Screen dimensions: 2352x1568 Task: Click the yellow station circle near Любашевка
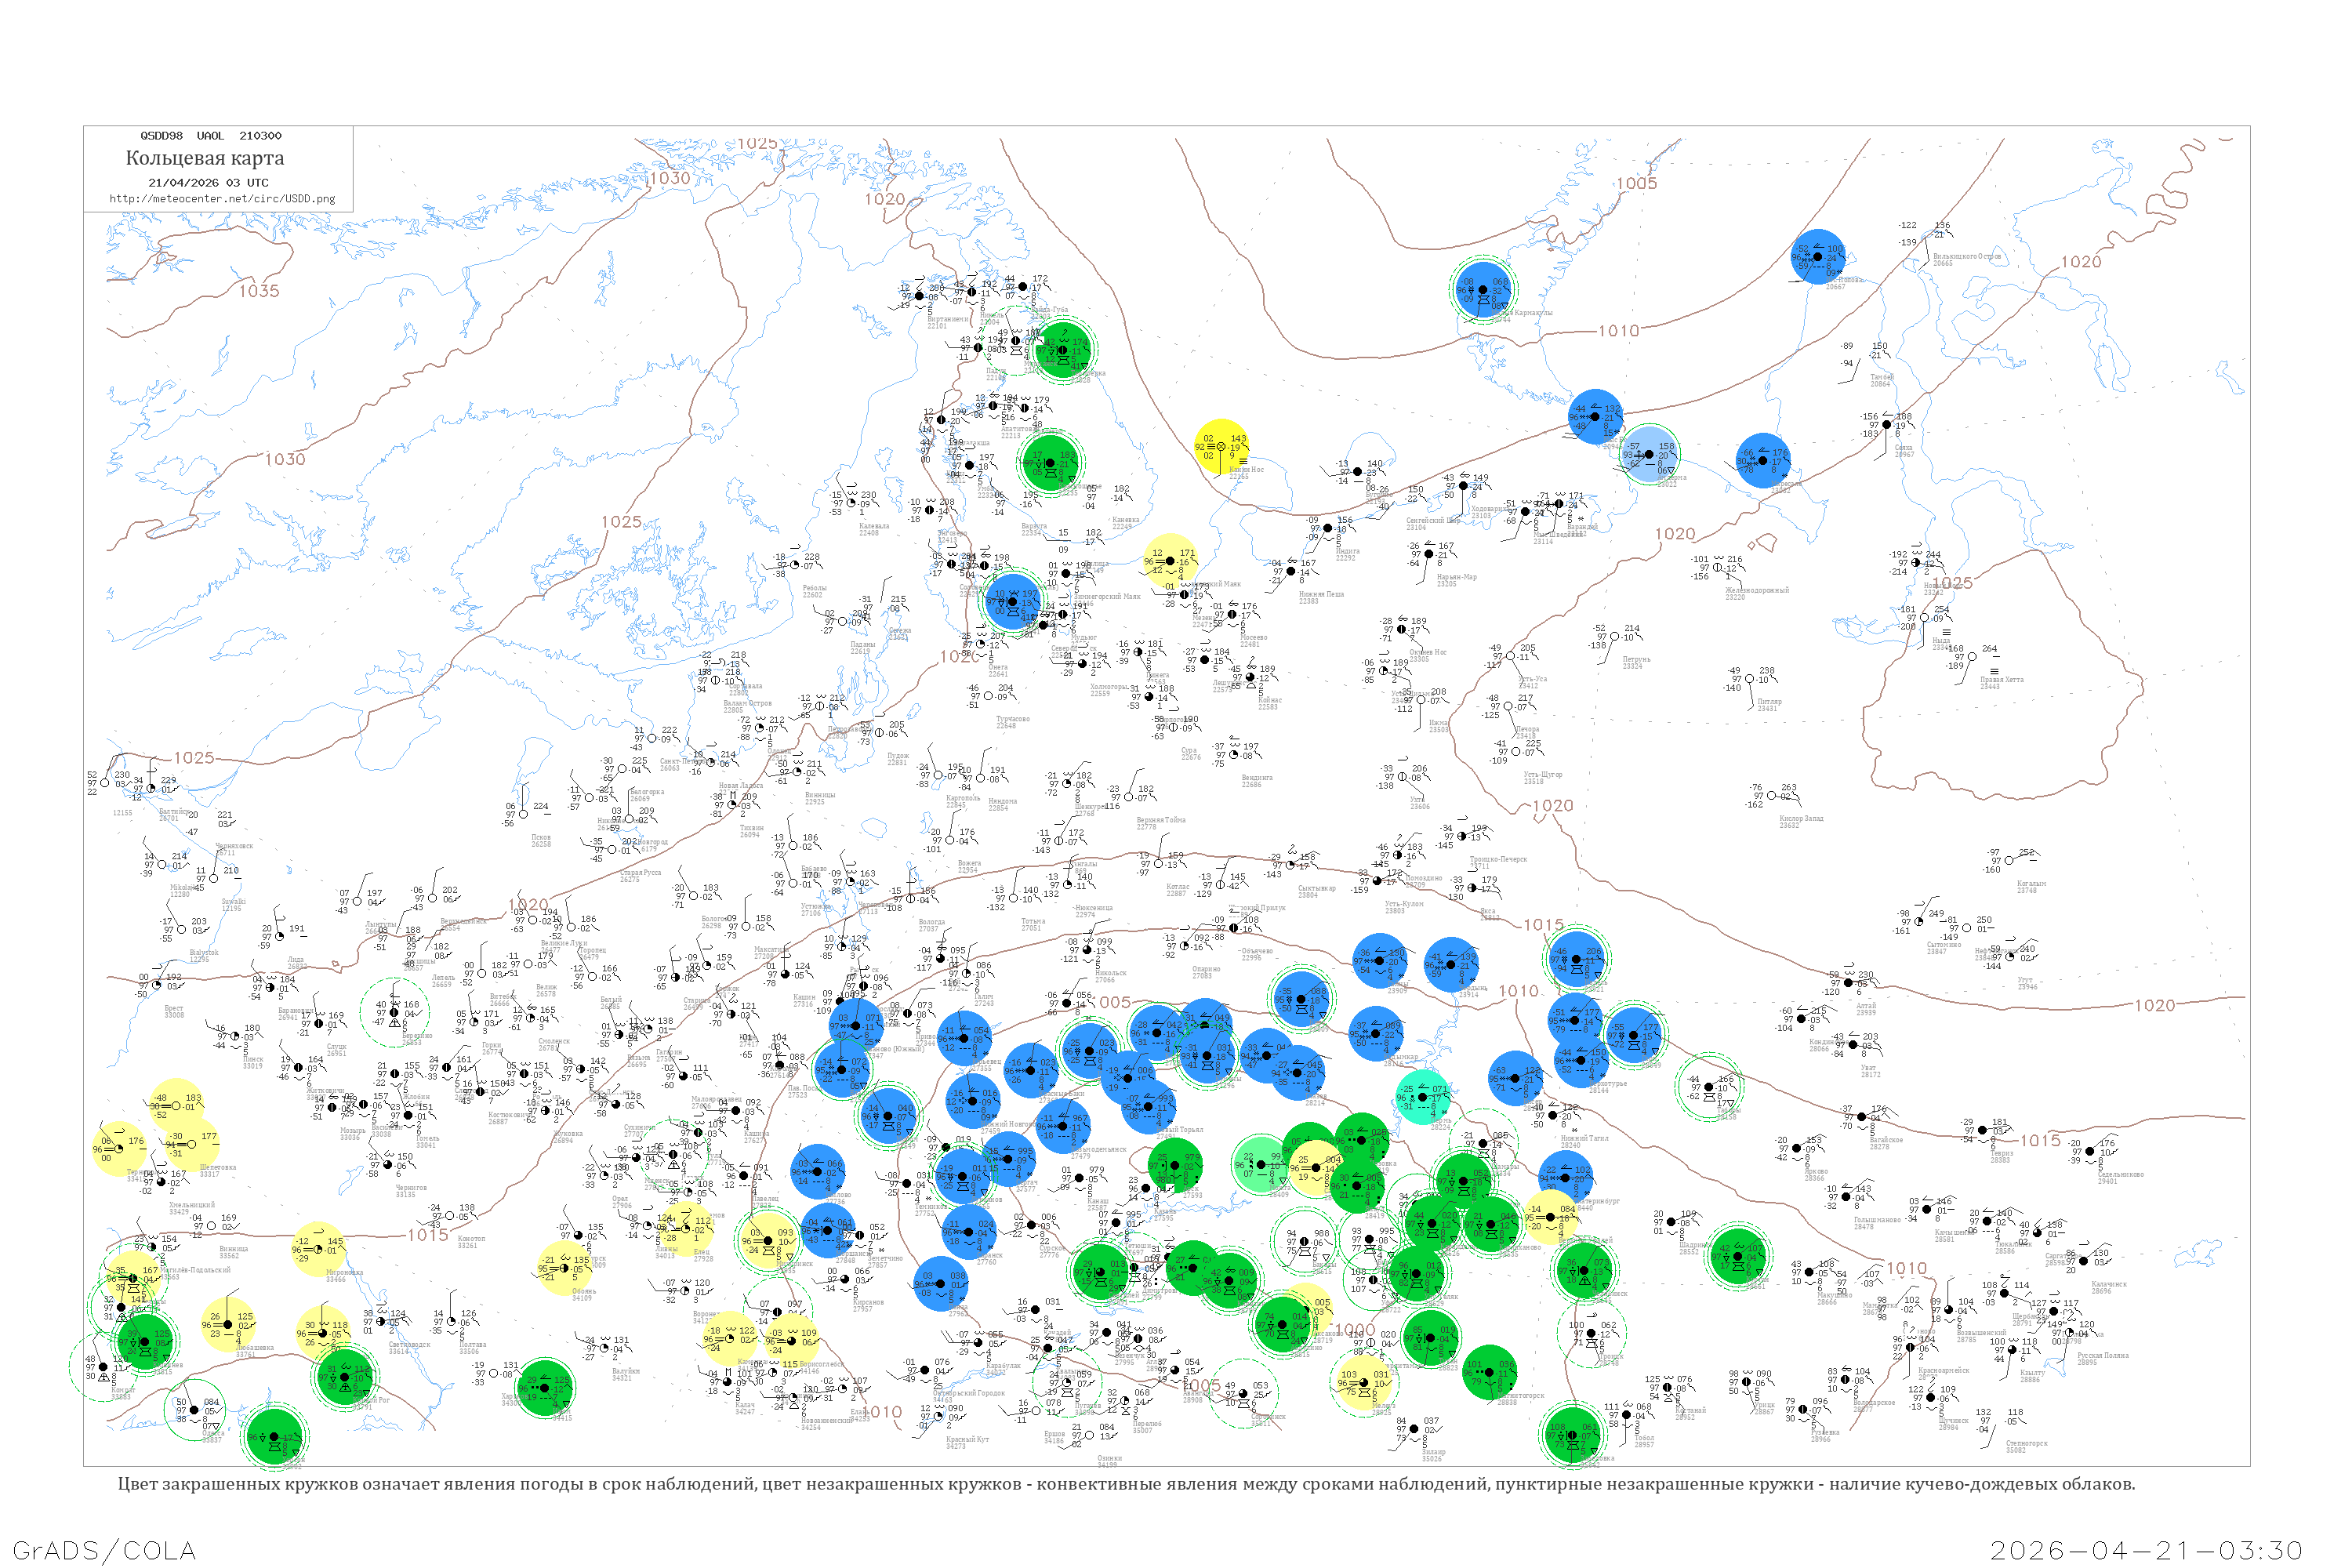coord(227,1324)
